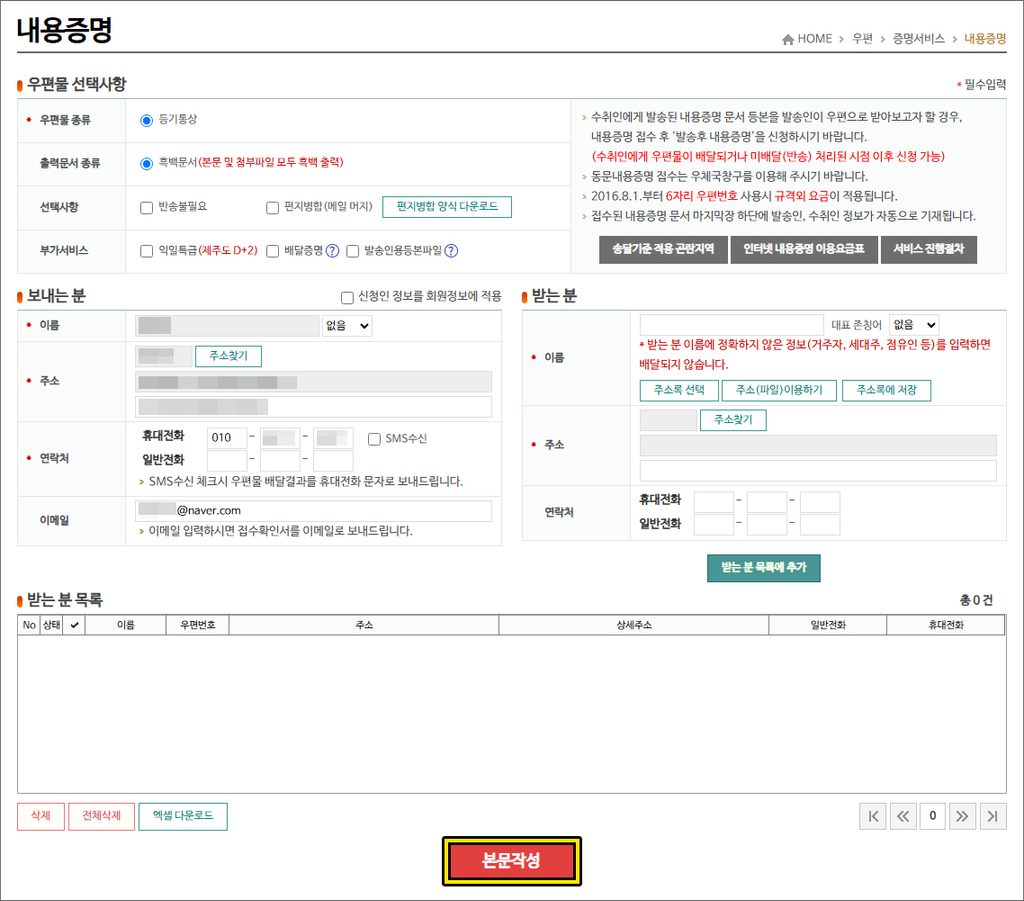Screen dimensions: 1024x901
Task: Toggle select-all checkmark in list header
Action: [x=74, y=625]
